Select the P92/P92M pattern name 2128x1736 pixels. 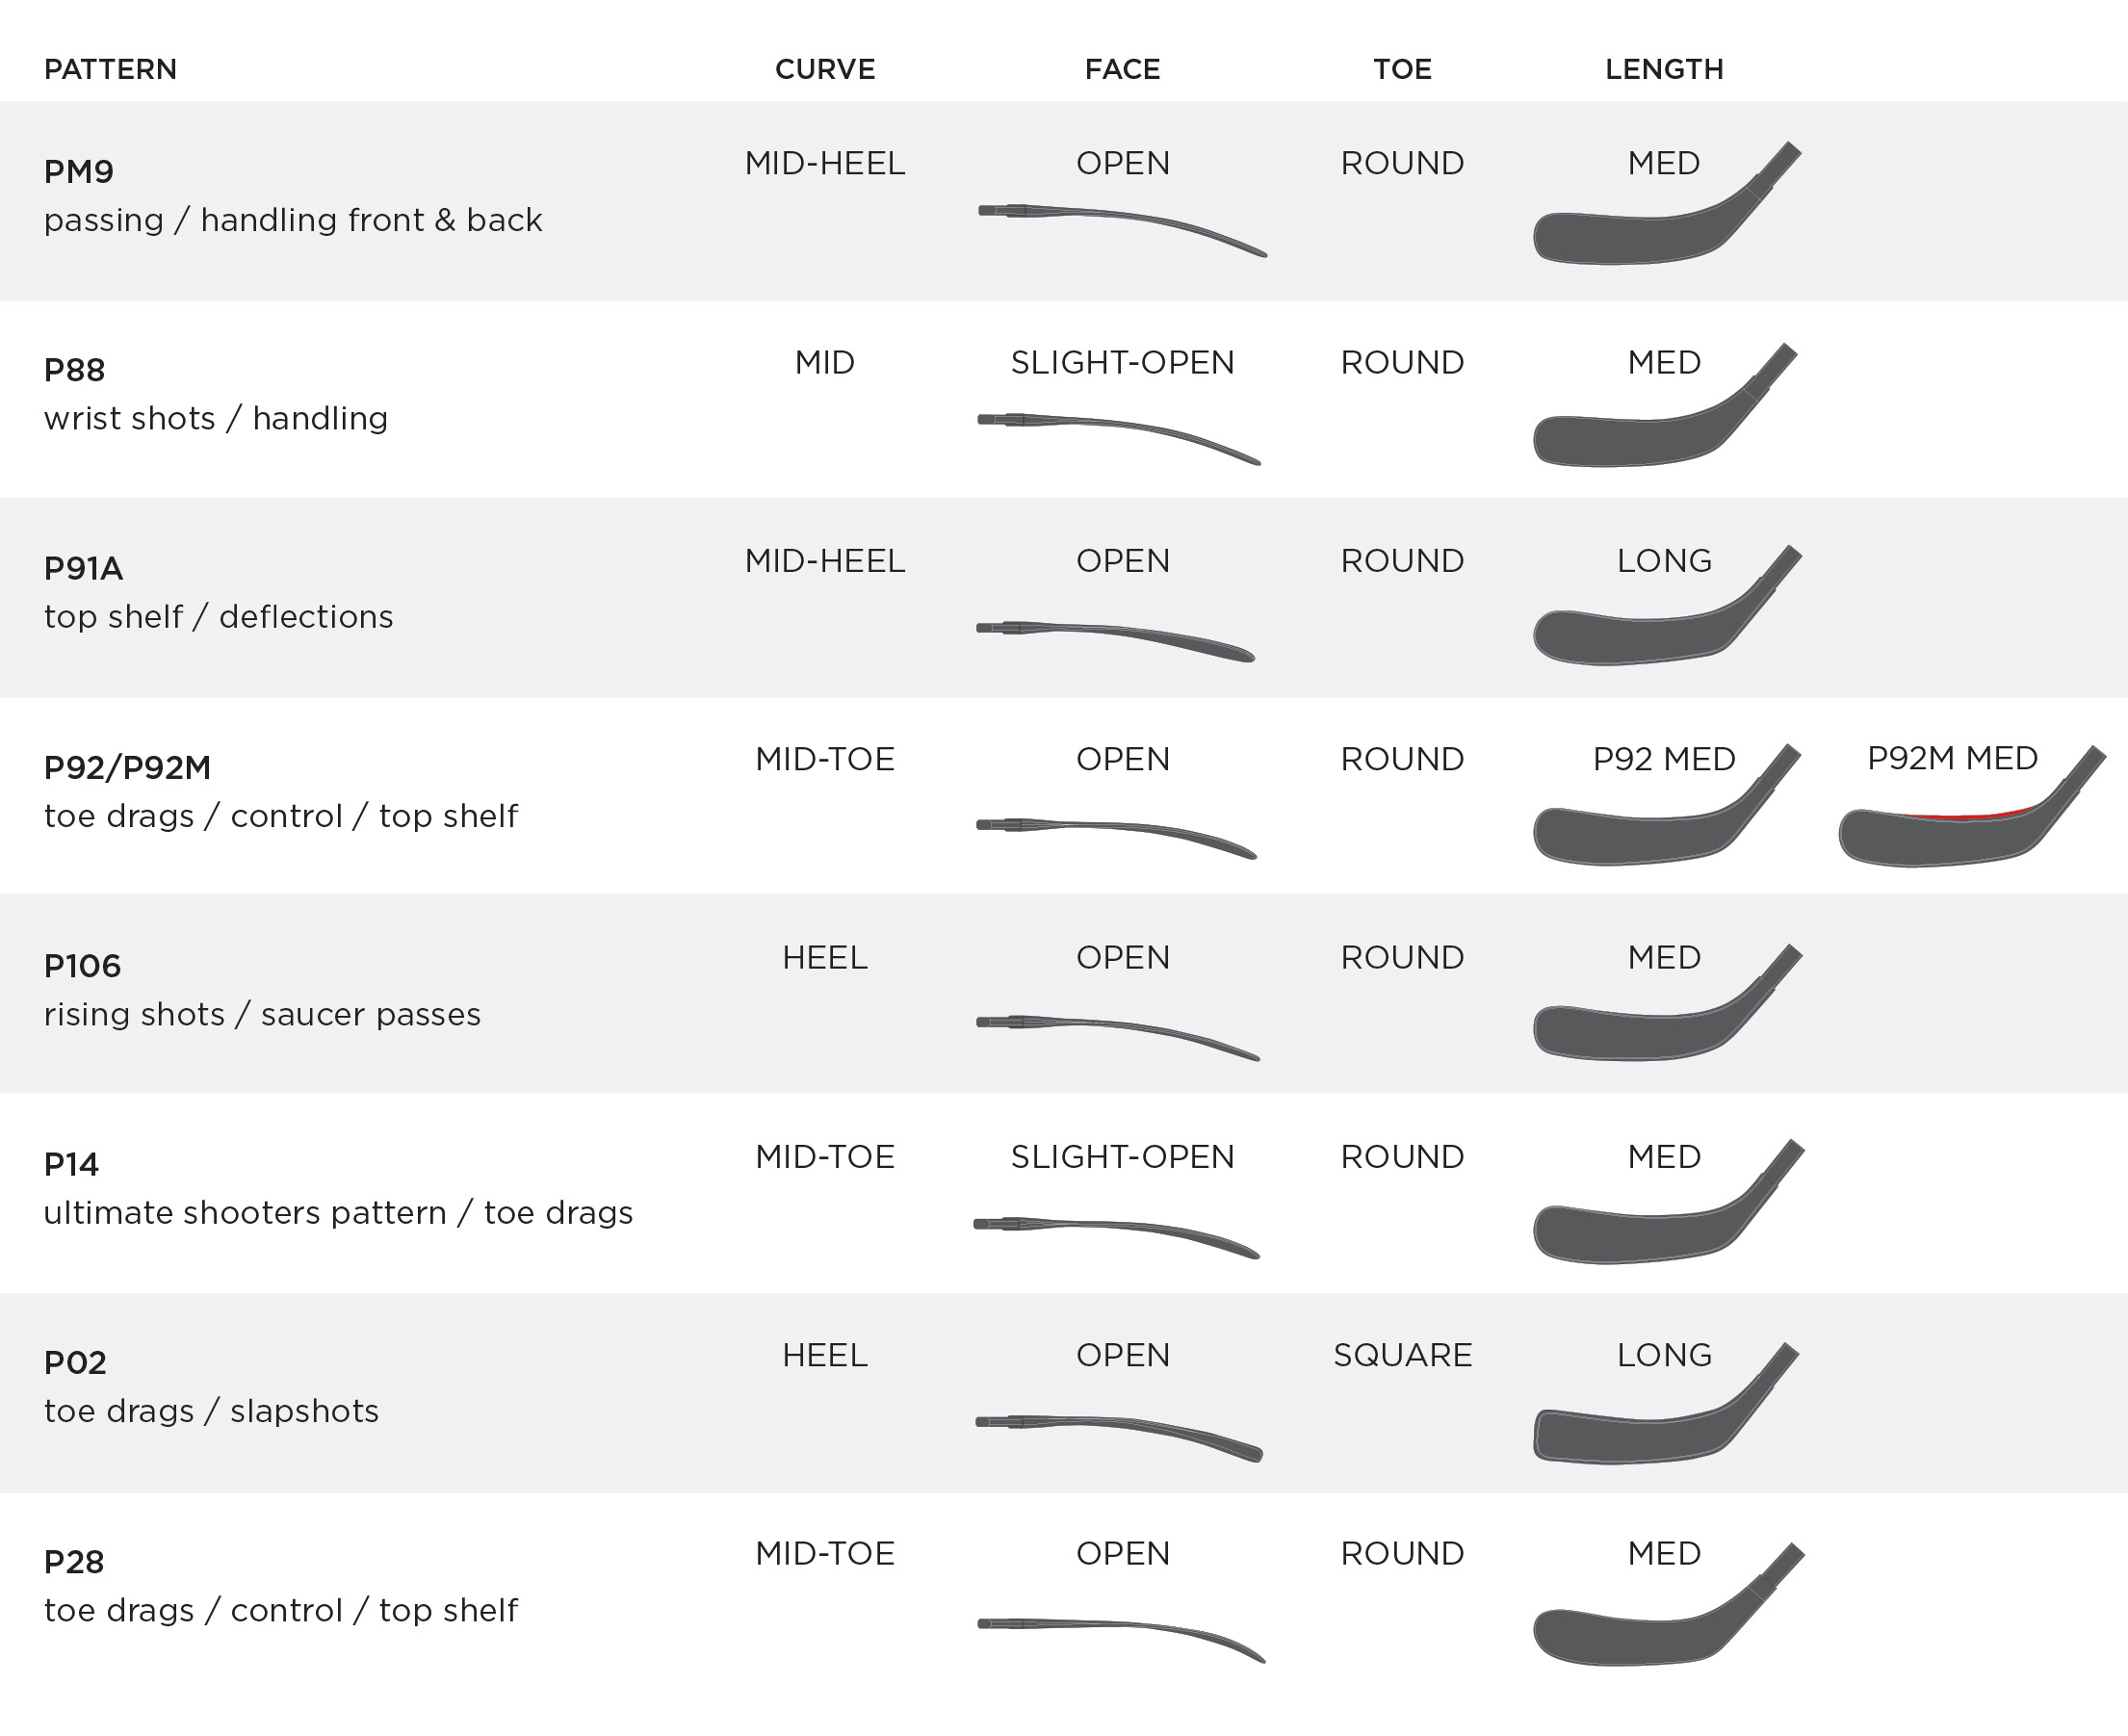click(x=127, y=767)
